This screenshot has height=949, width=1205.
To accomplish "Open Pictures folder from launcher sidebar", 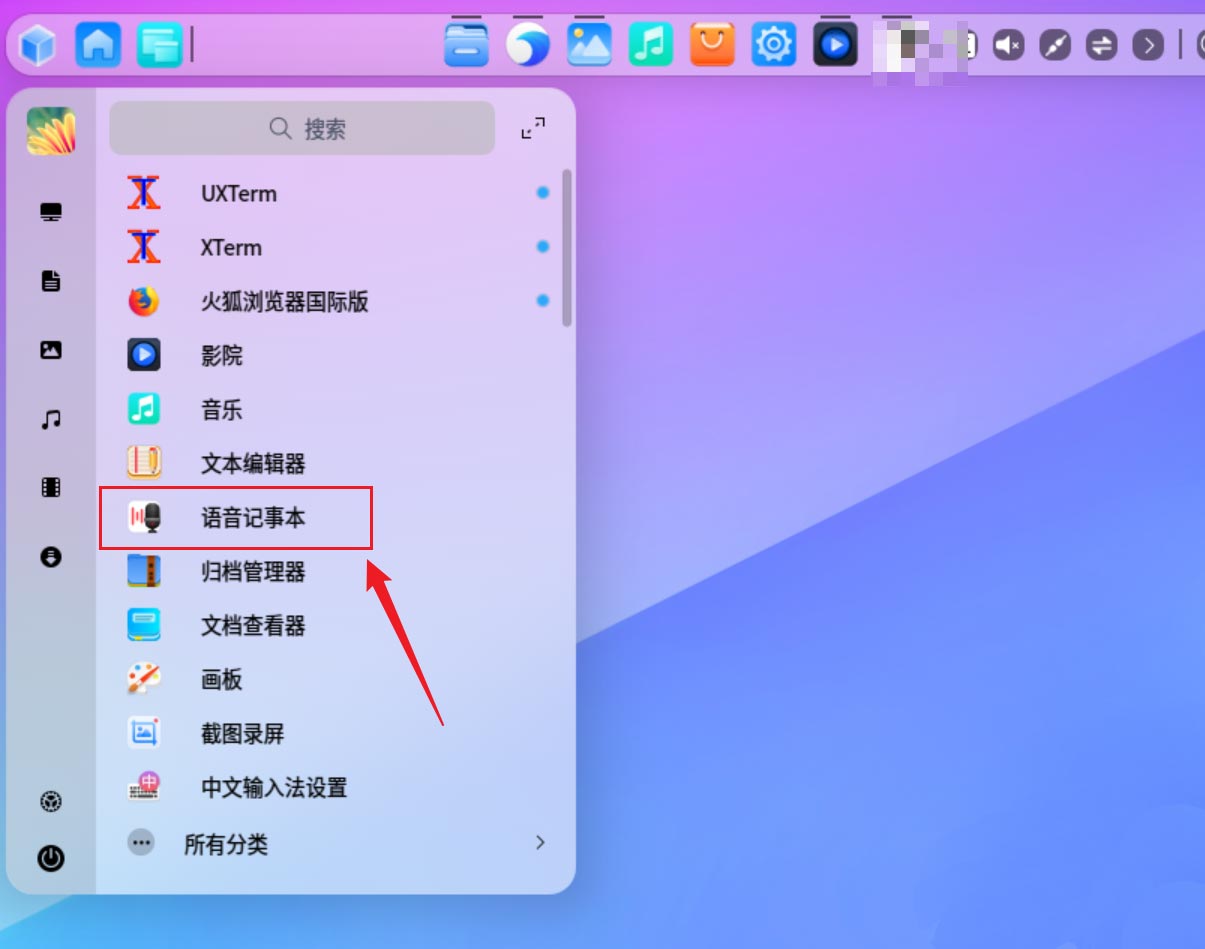I will [x=51, y=350].
